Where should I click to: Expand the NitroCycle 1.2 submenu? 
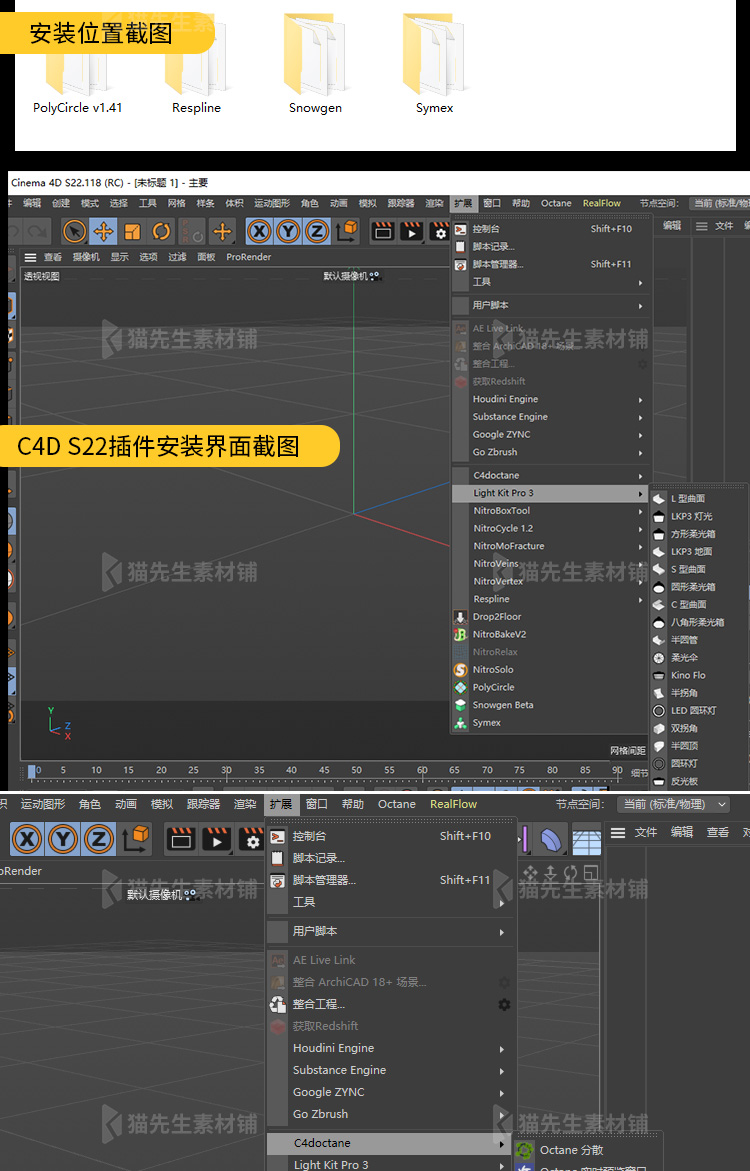click(x=548, y=529)
